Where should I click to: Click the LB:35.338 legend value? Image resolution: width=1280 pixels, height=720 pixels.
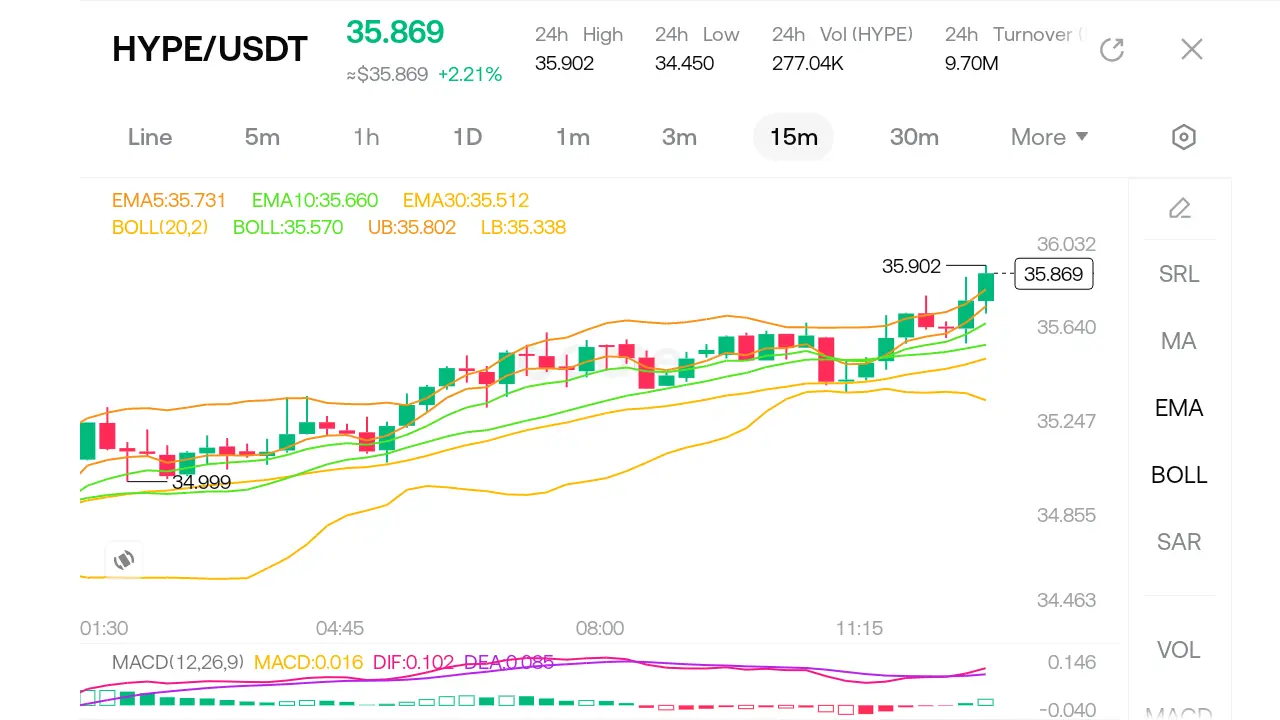pos(523,227)
